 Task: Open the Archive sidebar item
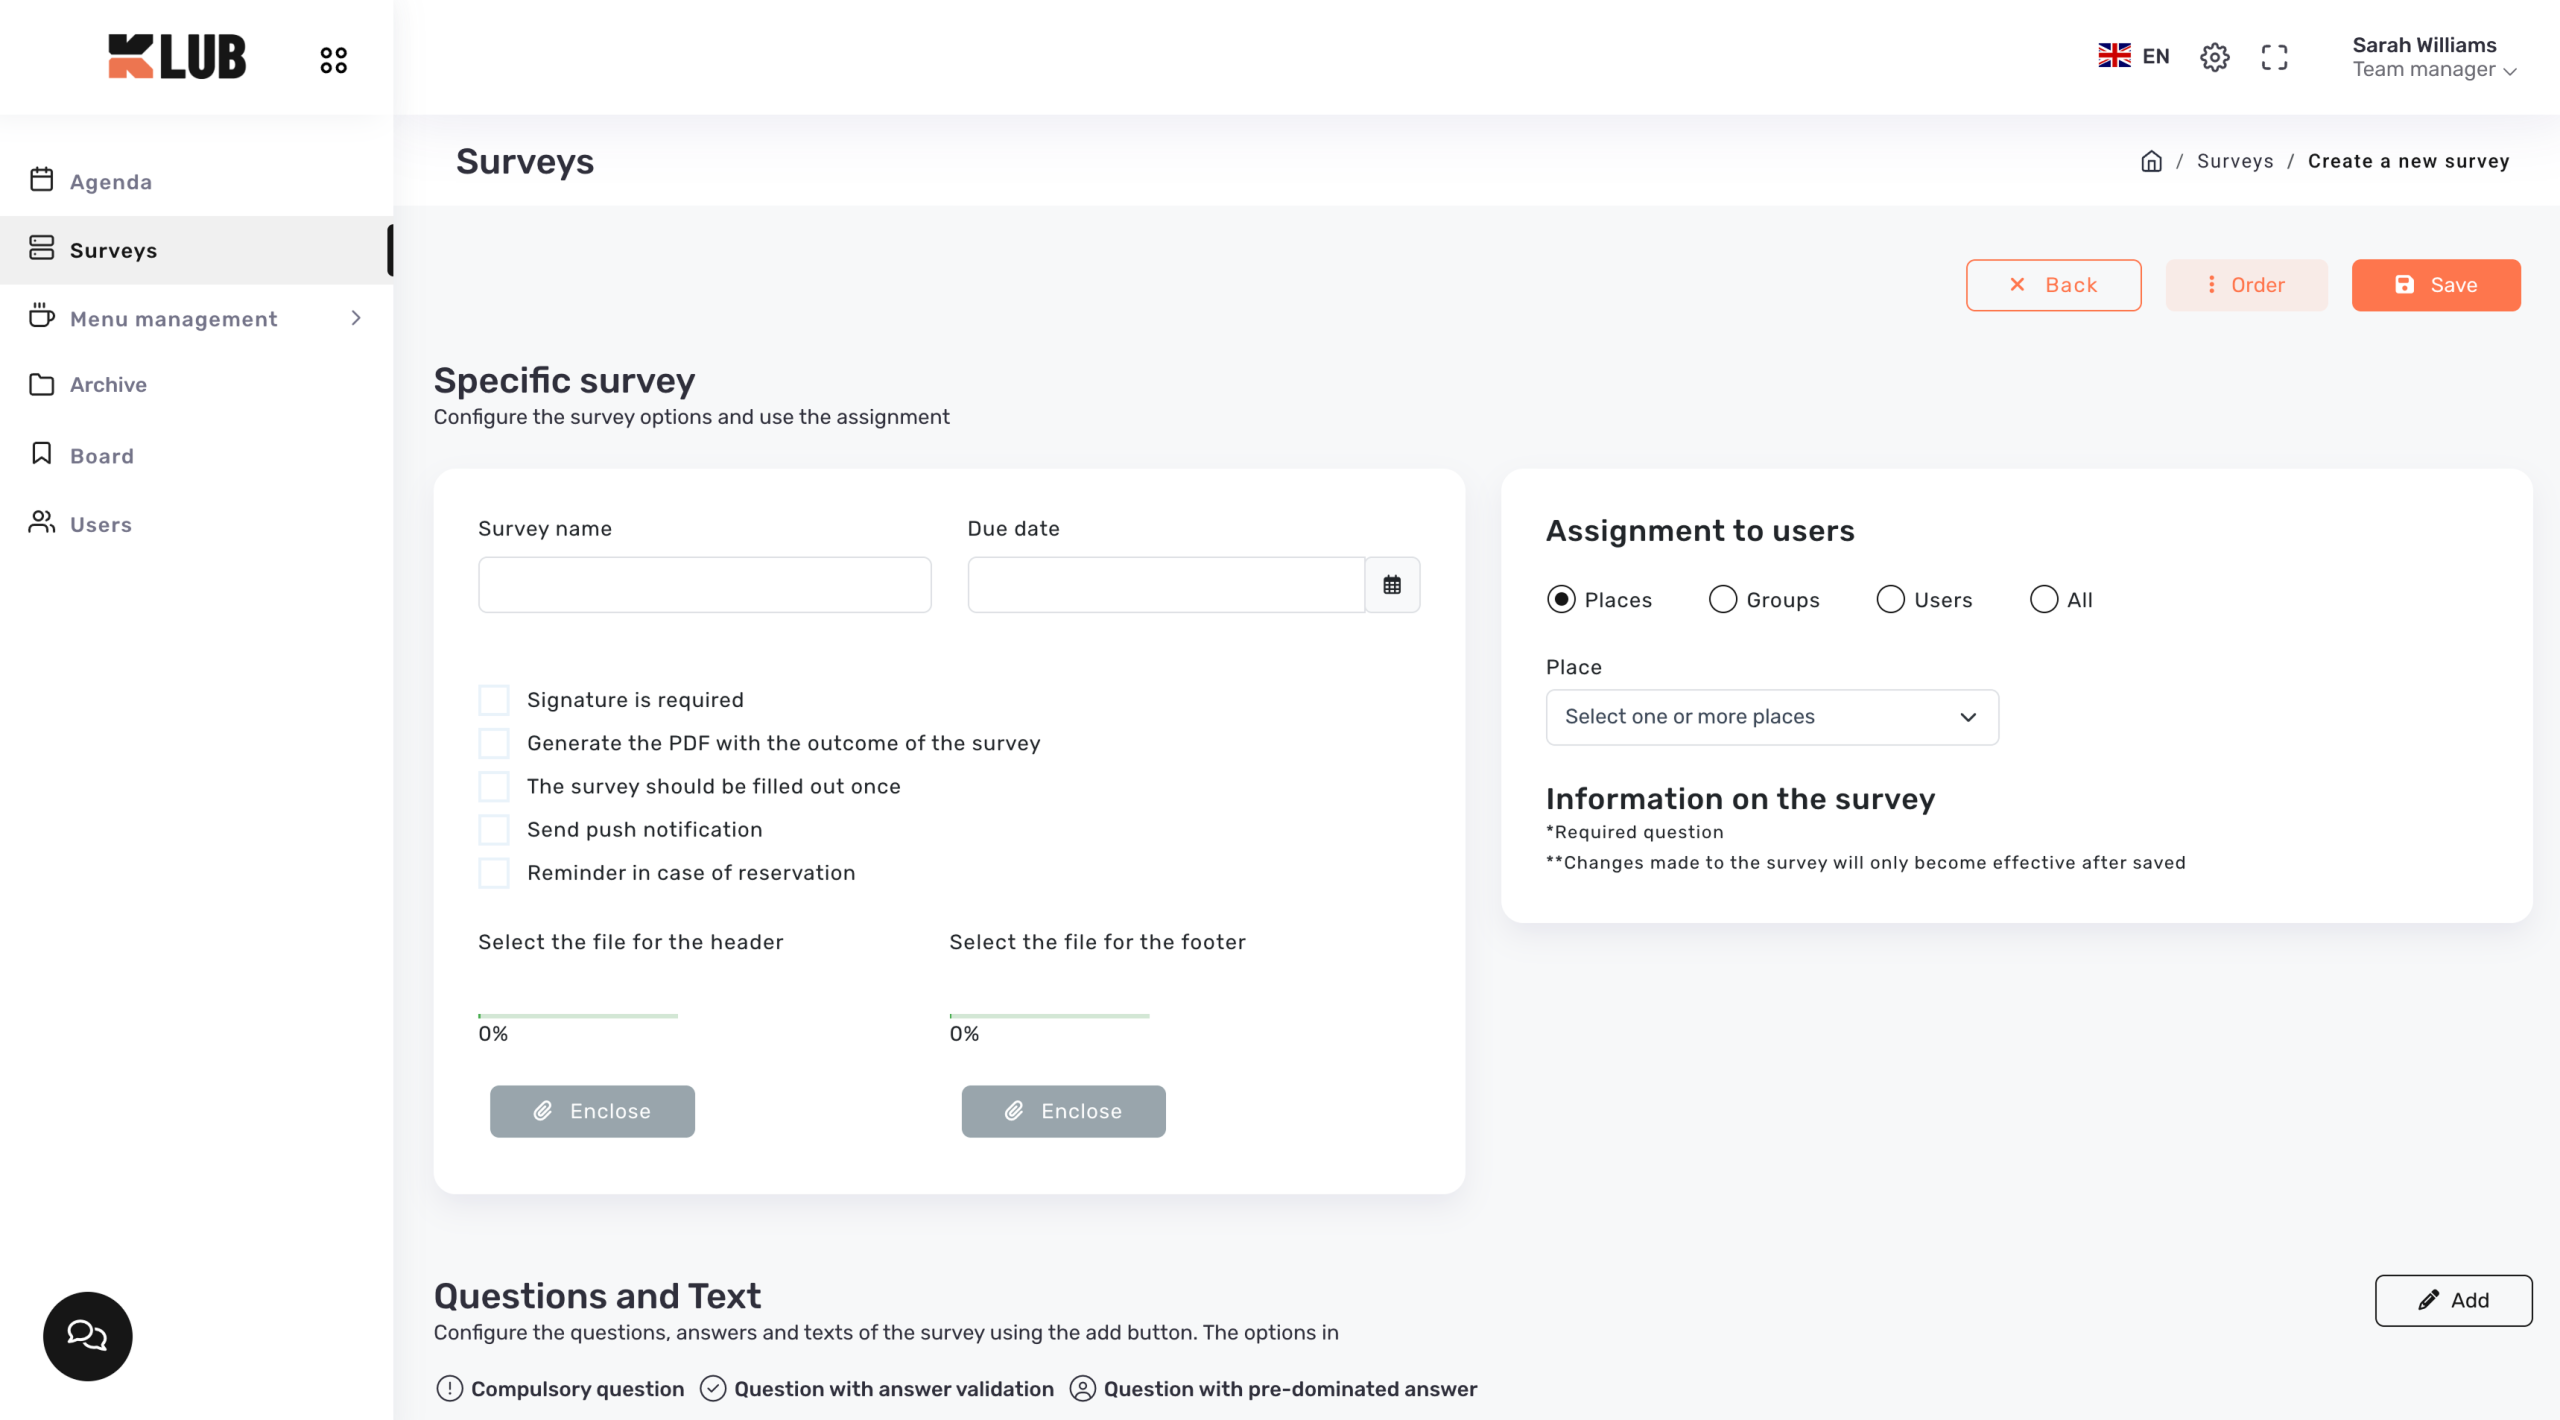[108, 385]
